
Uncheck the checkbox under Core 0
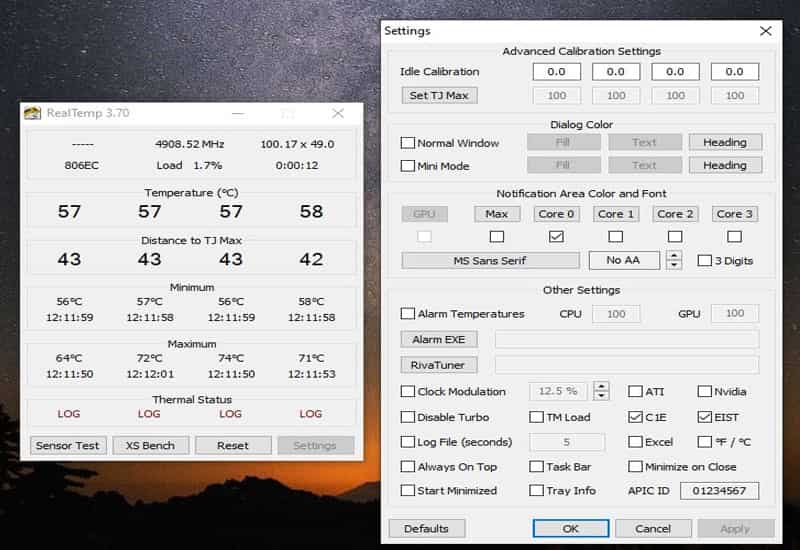click(556, 237)
